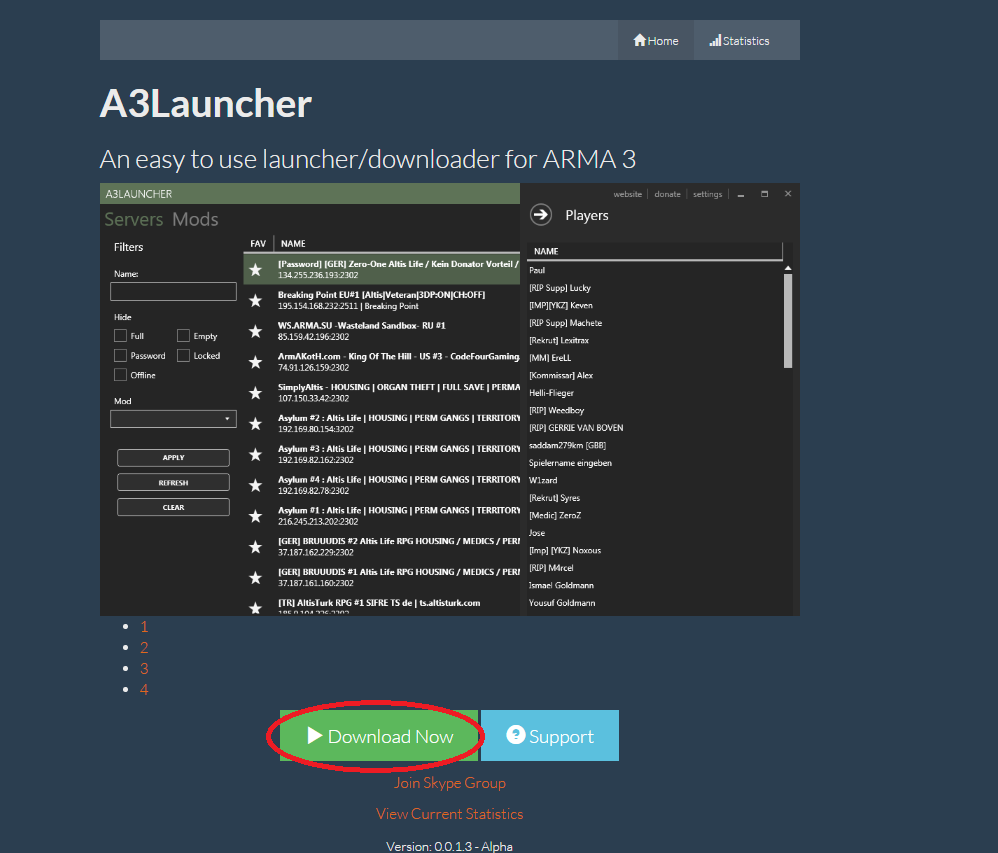The height and width of the screenshot is (853, 998).
Task: Close the A3Launcher window
Action: coord(788,194)
